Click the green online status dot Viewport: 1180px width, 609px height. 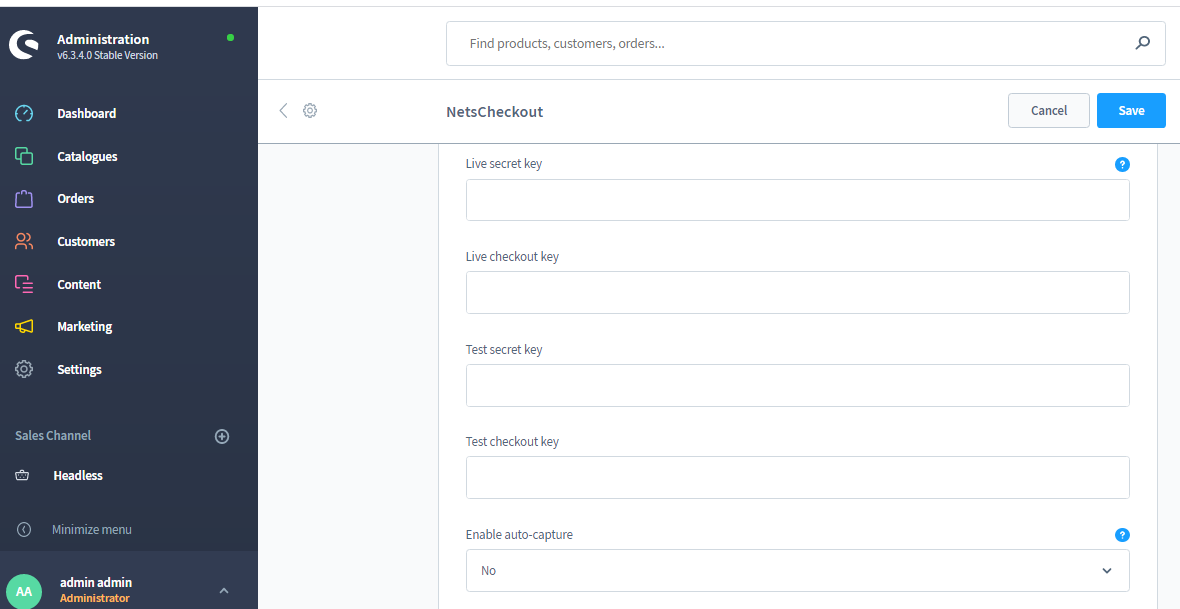coord(230,37)
